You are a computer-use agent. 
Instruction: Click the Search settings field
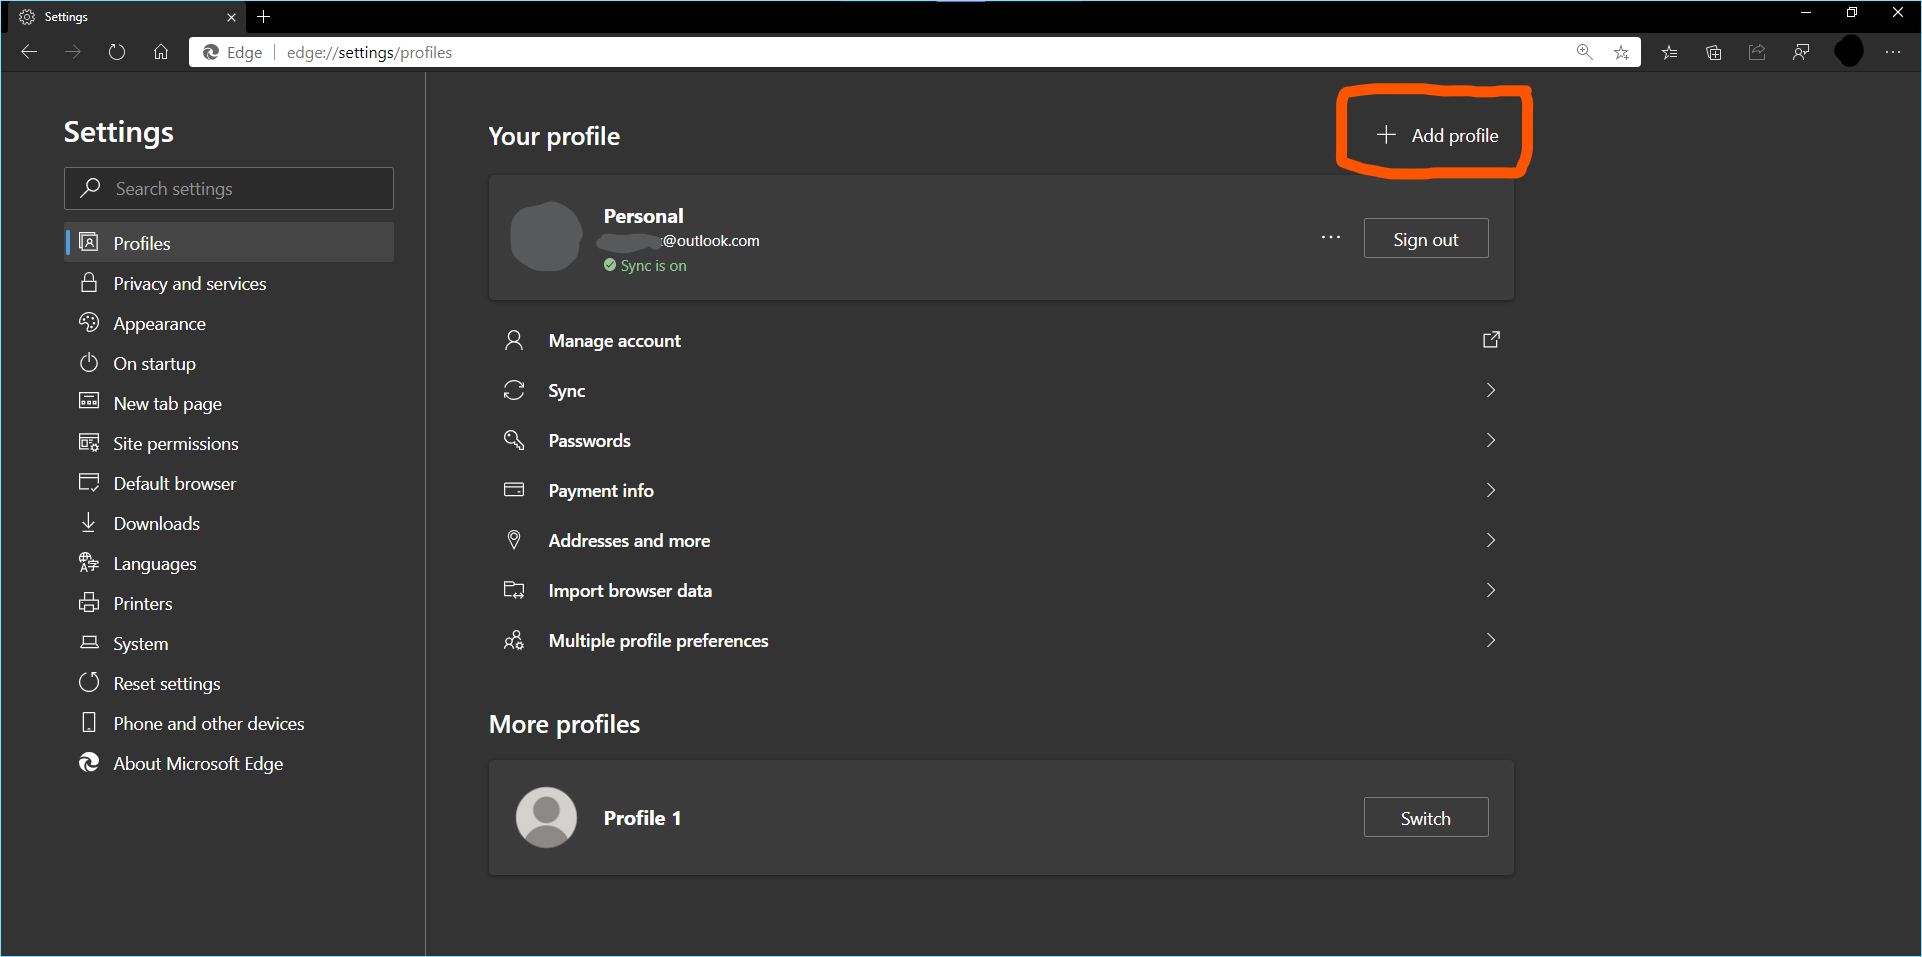point(228,188)
